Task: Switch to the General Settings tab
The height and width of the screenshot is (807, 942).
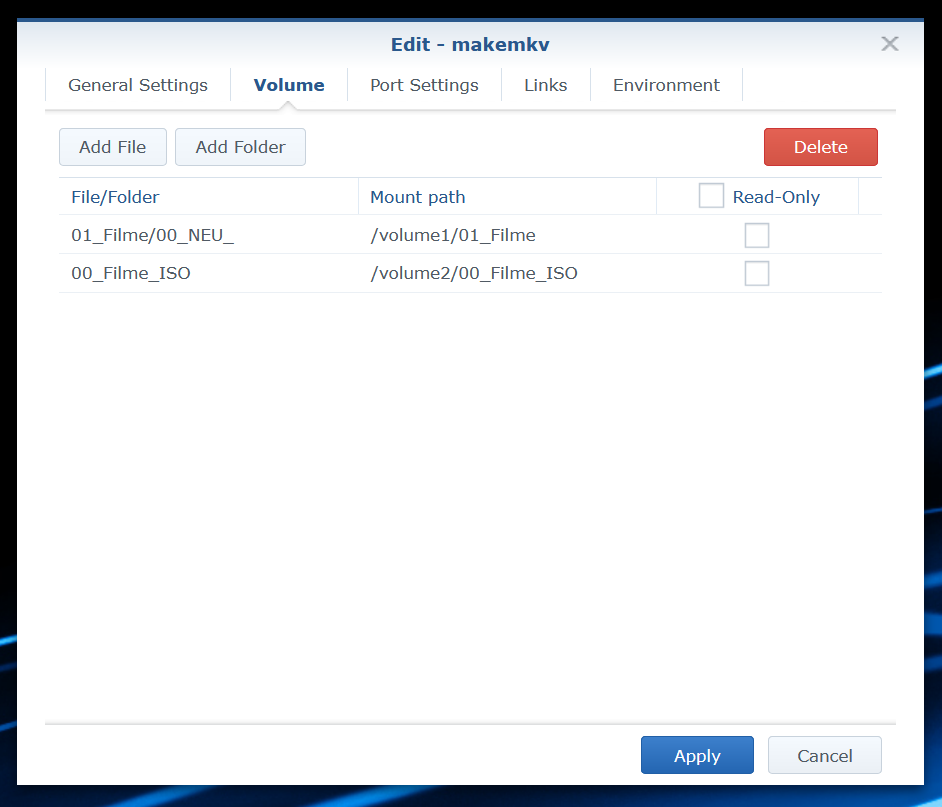Action: (x=137, y=85)
